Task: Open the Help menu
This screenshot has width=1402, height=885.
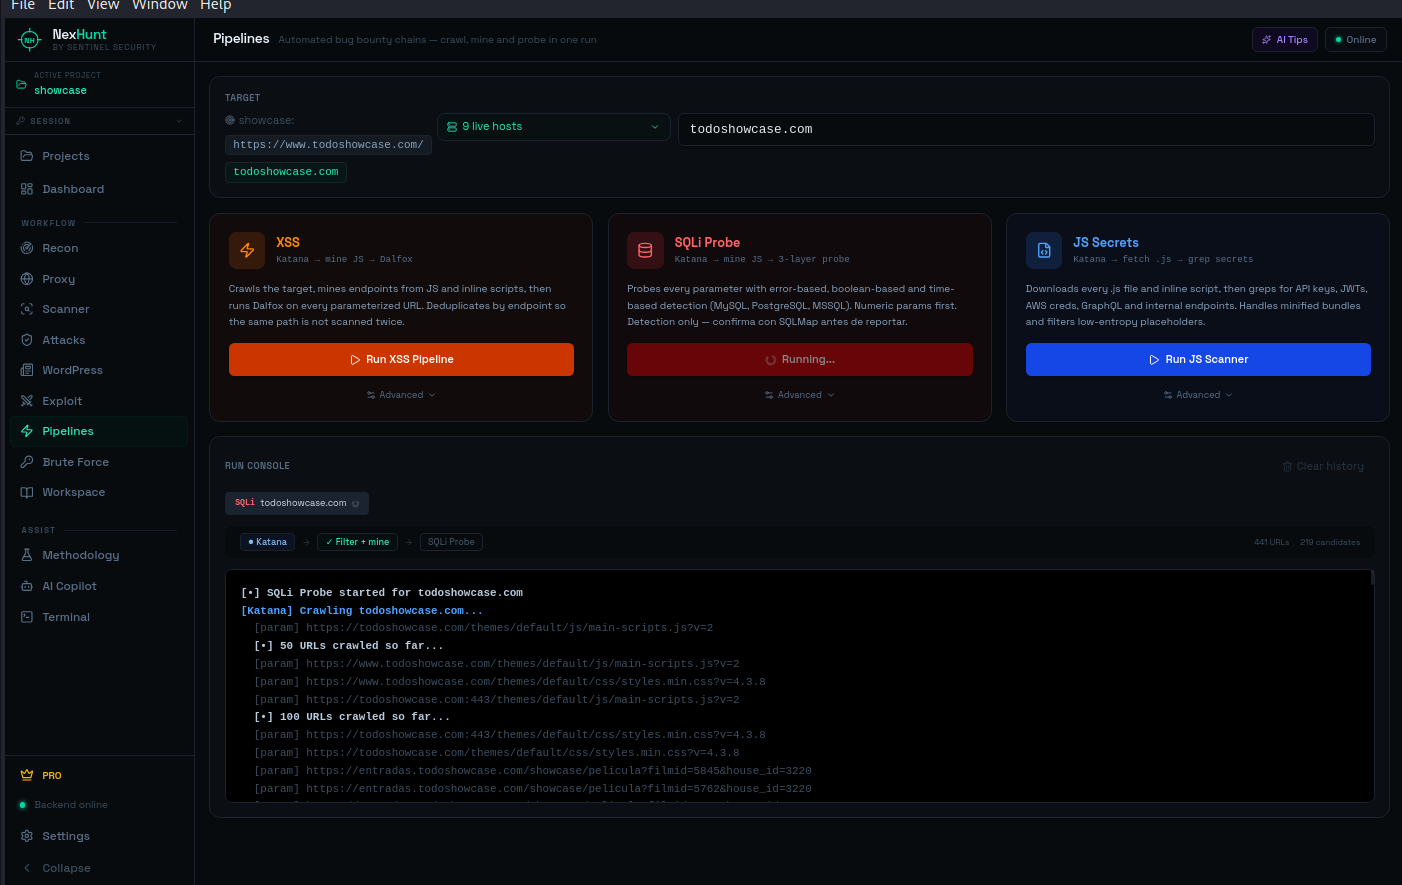Action: coord(216,5)
